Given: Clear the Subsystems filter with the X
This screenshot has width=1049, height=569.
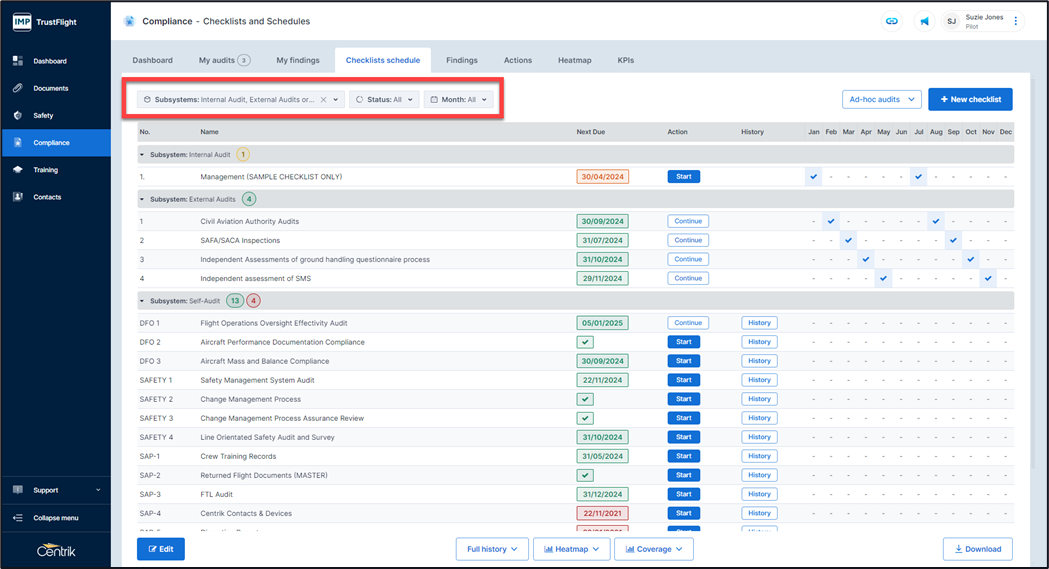Looking at the screenshot, I should (323, 100).
